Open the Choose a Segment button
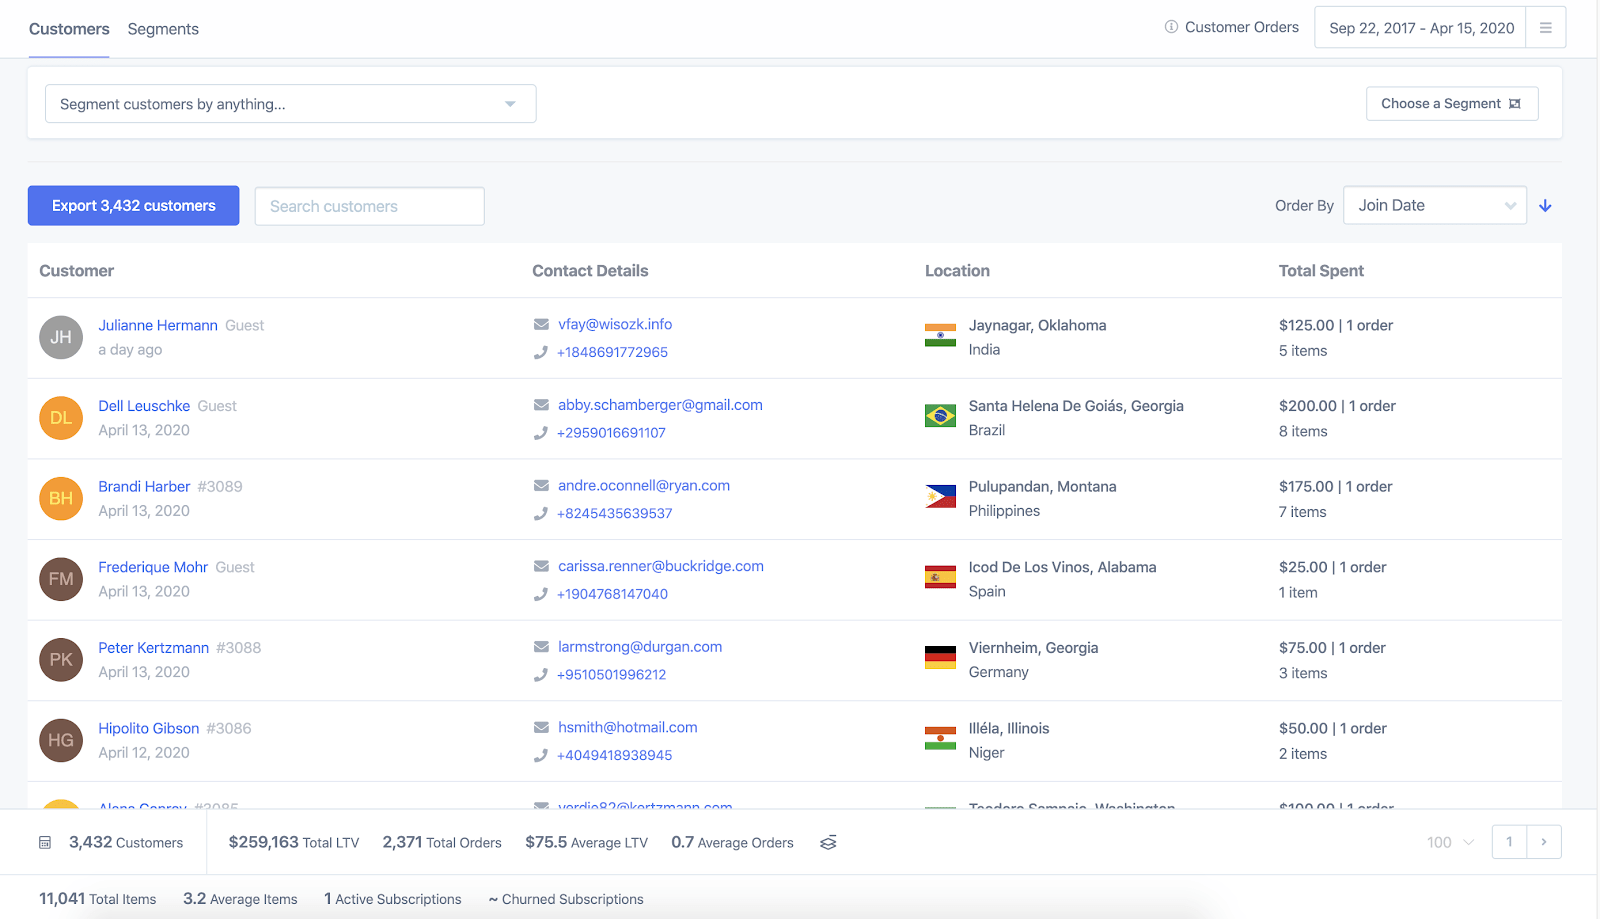Viewport: 1600px width, 919px height. coord(1451,104)
